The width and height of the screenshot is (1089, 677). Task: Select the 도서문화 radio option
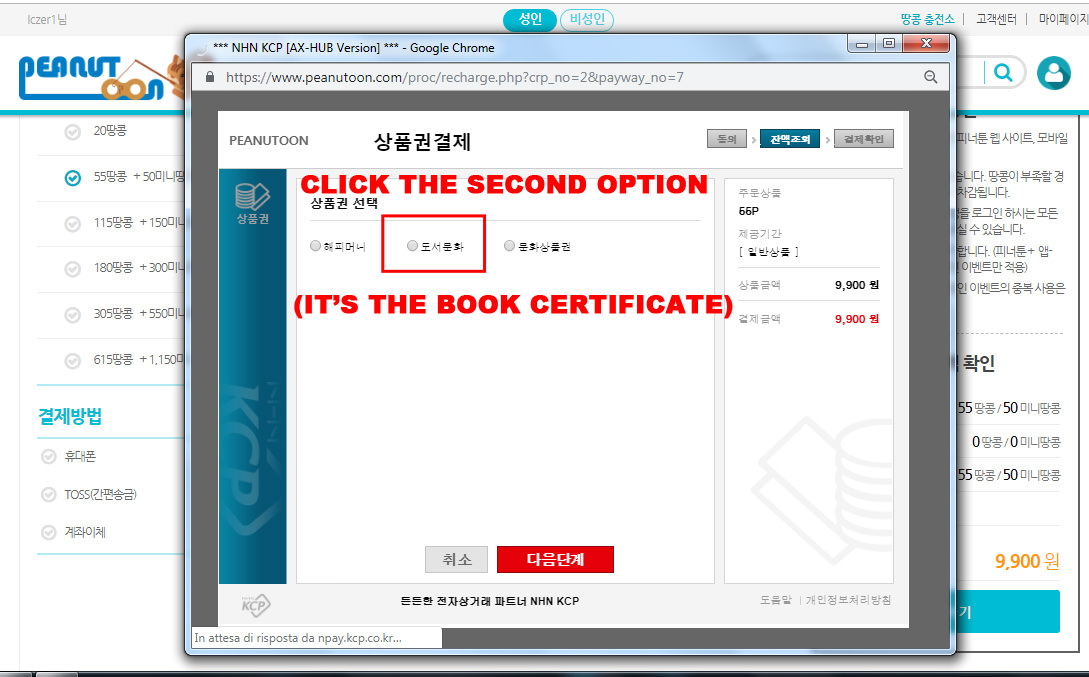[413, 246]
